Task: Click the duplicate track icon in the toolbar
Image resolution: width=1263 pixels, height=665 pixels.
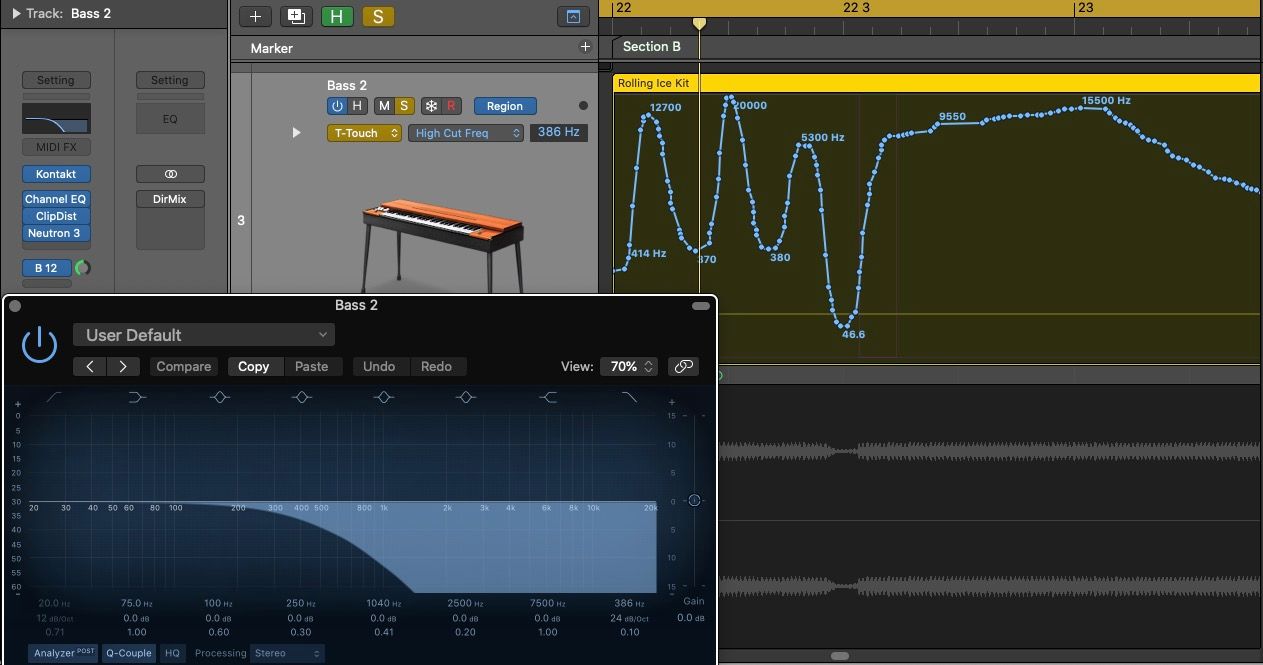Action: [295, 16]
